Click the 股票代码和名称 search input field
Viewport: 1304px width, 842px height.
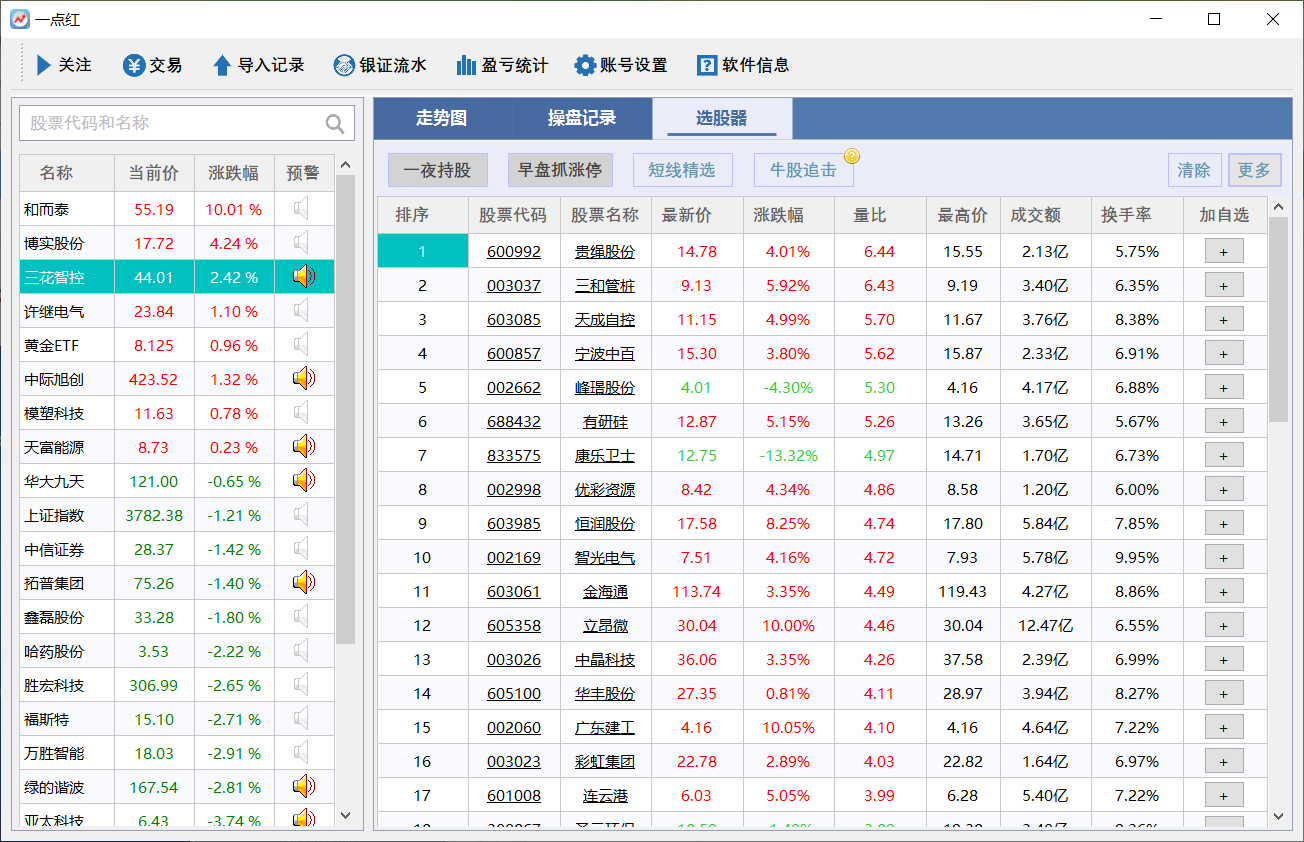click(x=170, y=123)
